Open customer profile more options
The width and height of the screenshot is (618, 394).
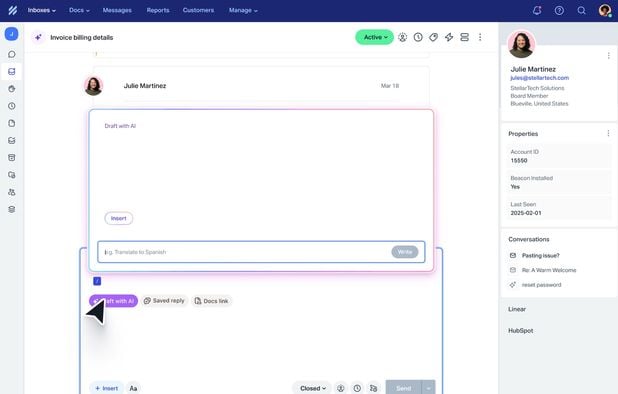click(x=609, y=56)
